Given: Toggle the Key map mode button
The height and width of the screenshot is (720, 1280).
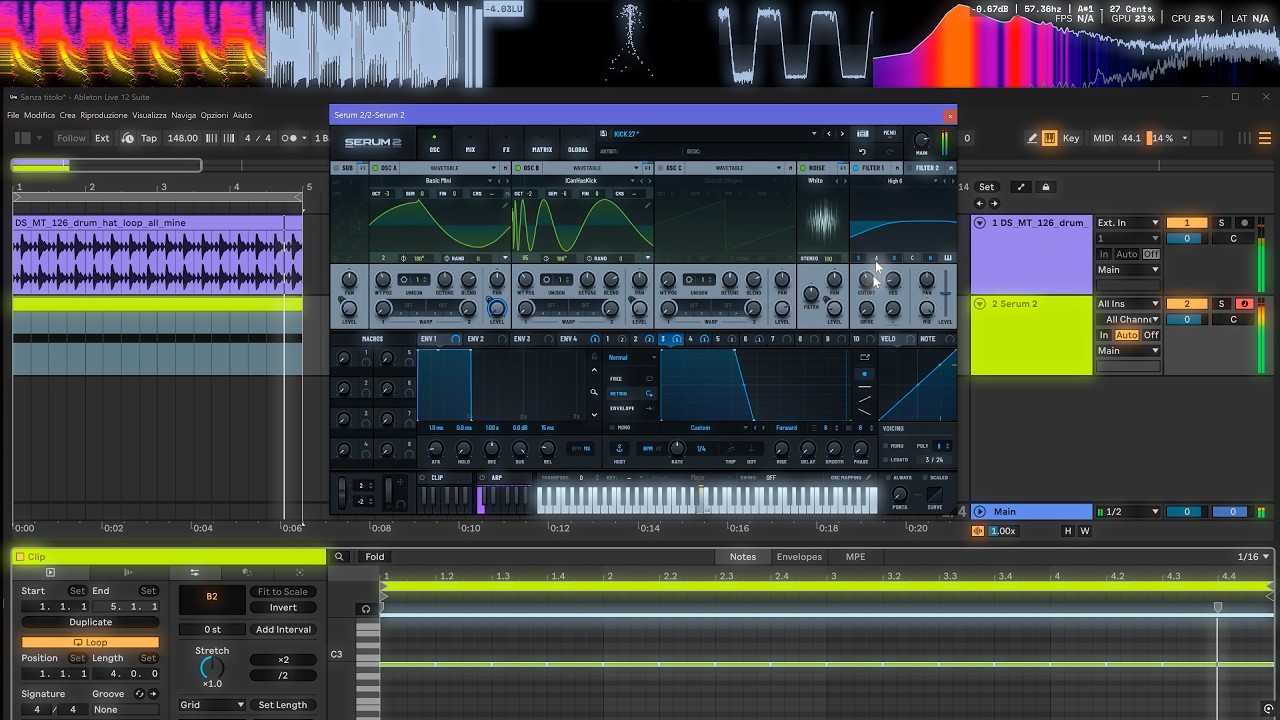Looking at the screenshot, I should click(x=1071, y=138).
